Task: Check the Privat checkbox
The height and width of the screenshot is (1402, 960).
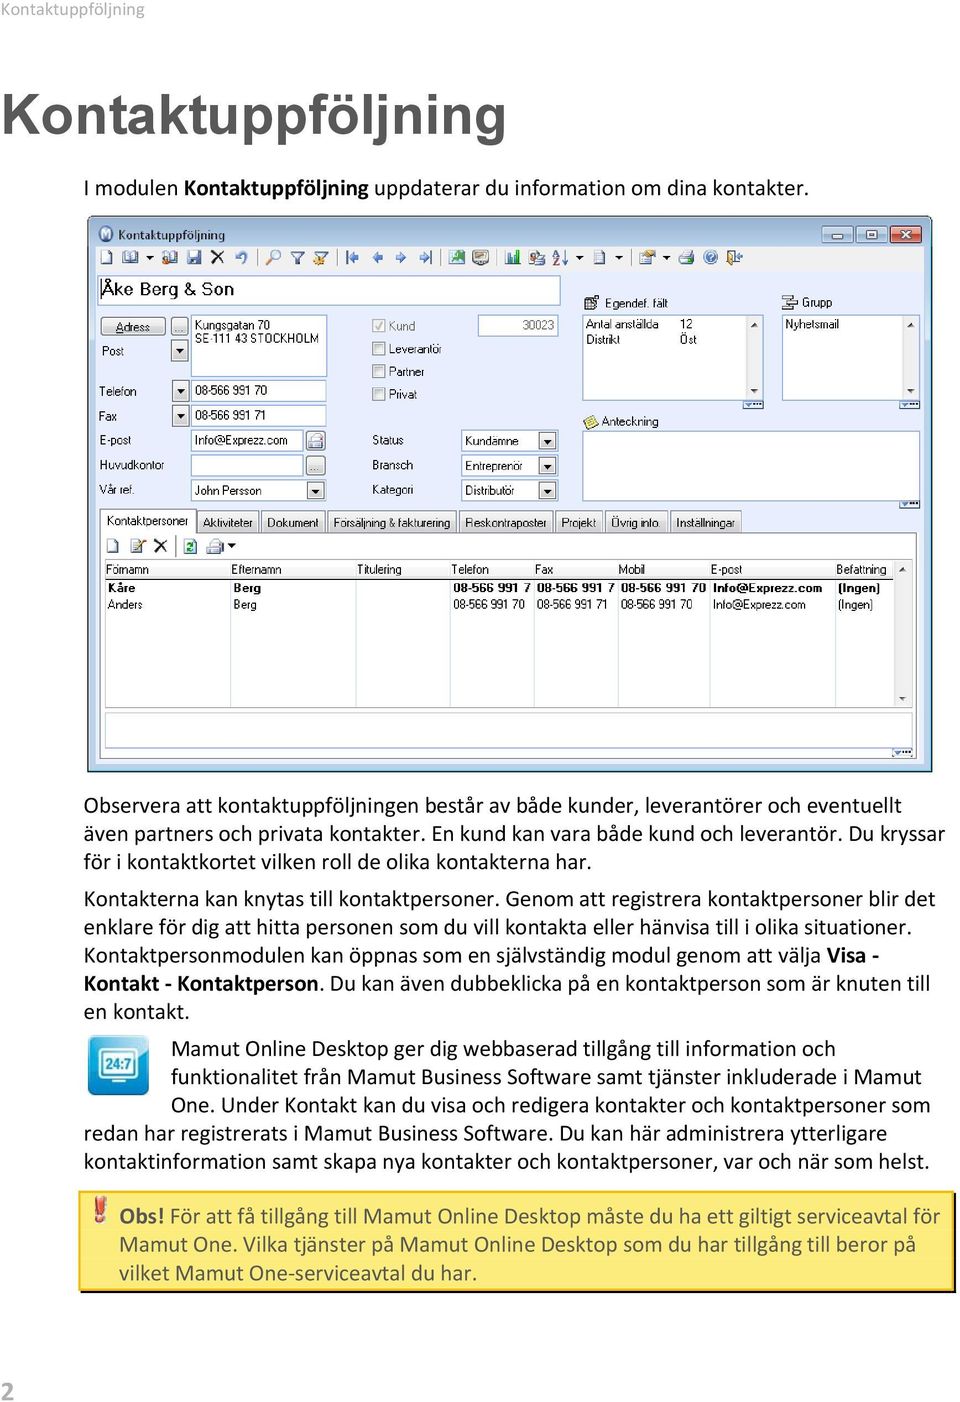Action: (379, 394)
